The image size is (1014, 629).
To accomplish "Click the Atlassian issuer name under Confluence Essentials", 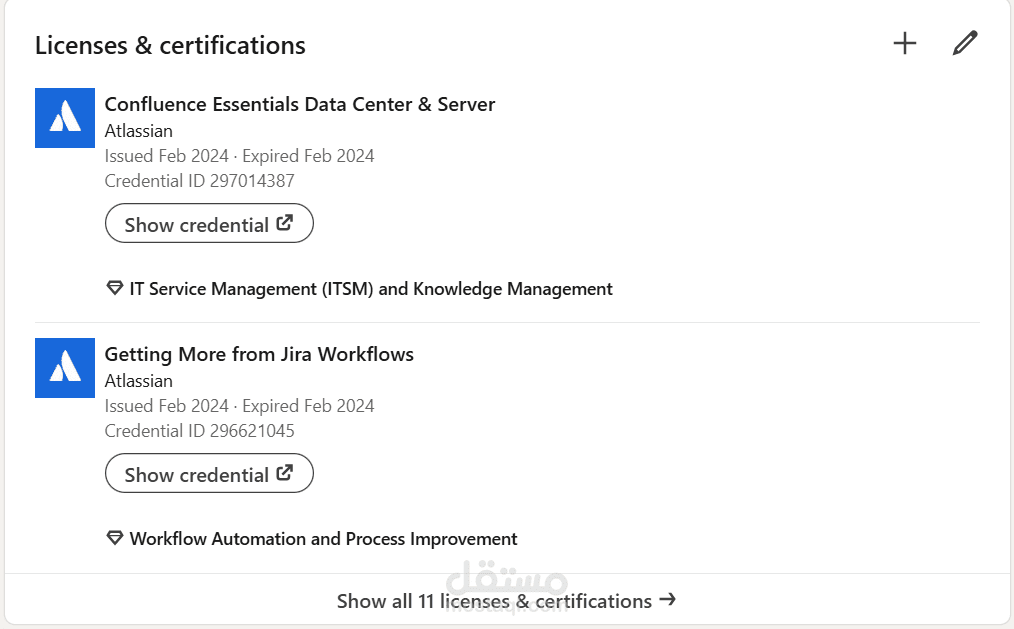I will 138,131.
